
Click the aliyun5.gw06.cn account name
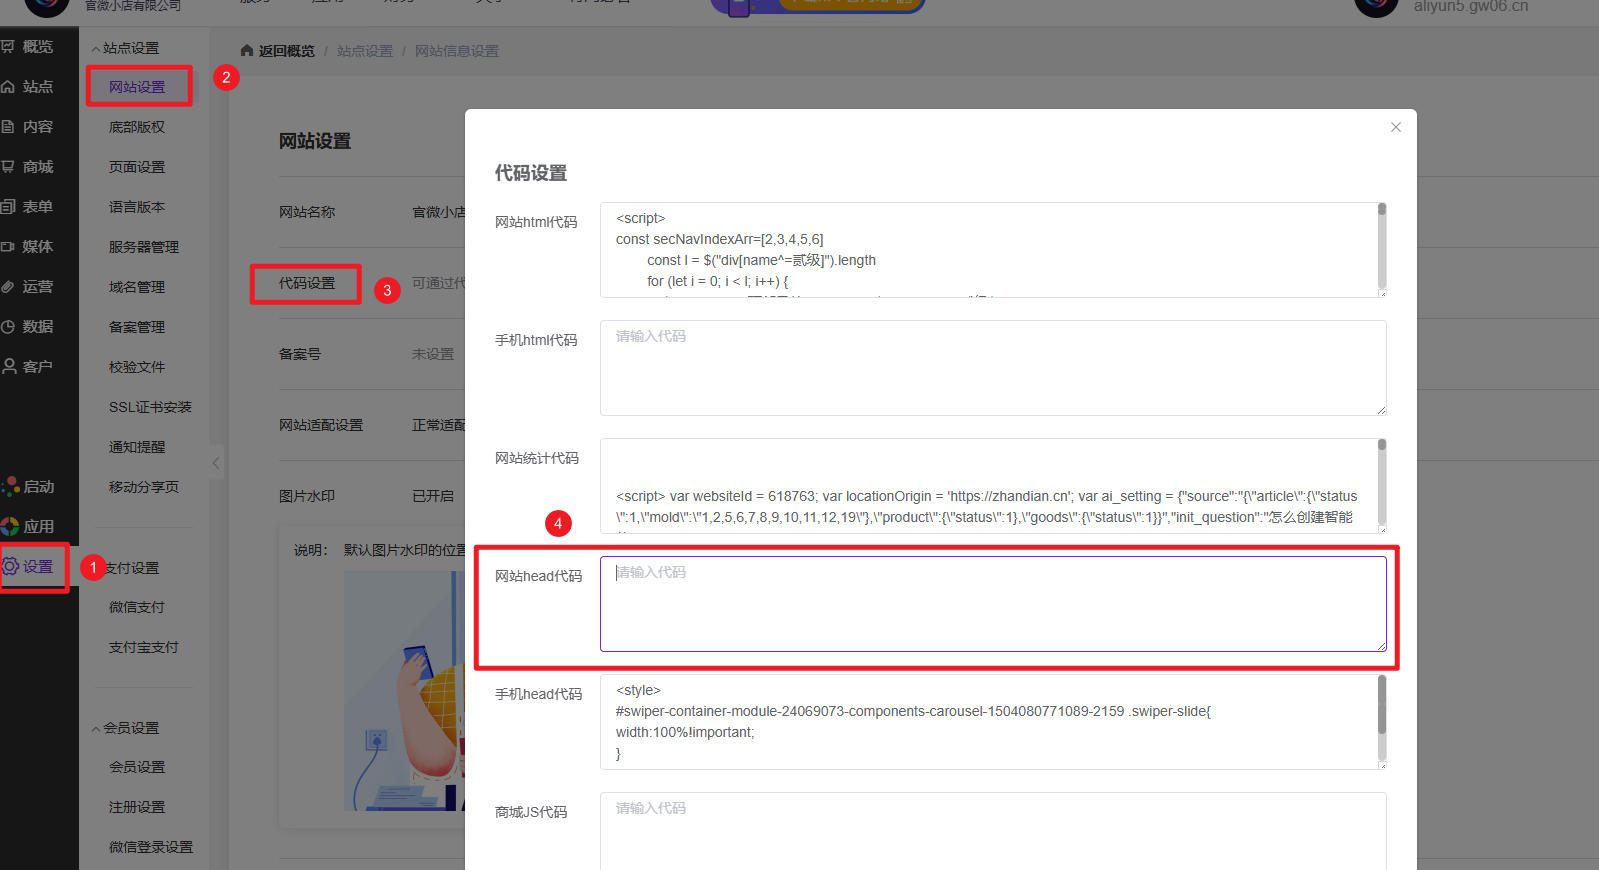tap(1471, 6)
